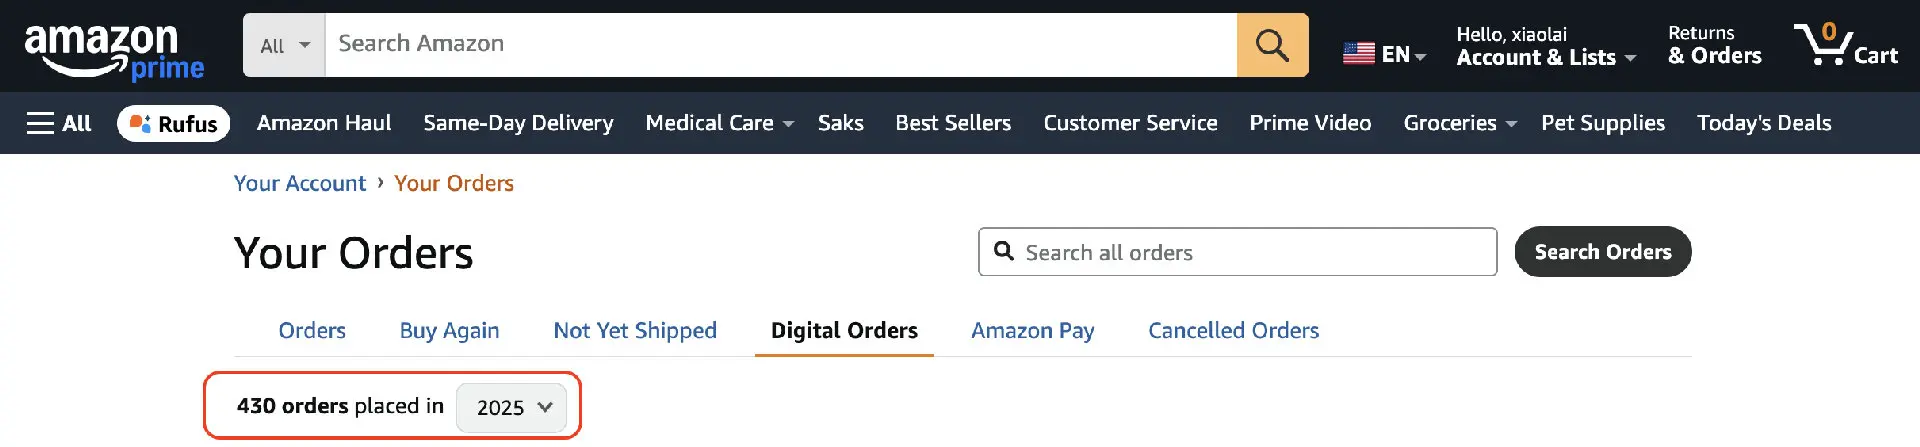Open the 2025 year filter dropdown
This screenshot has width=1920, height=447.
pyautogui.click(x=512, y=407)
